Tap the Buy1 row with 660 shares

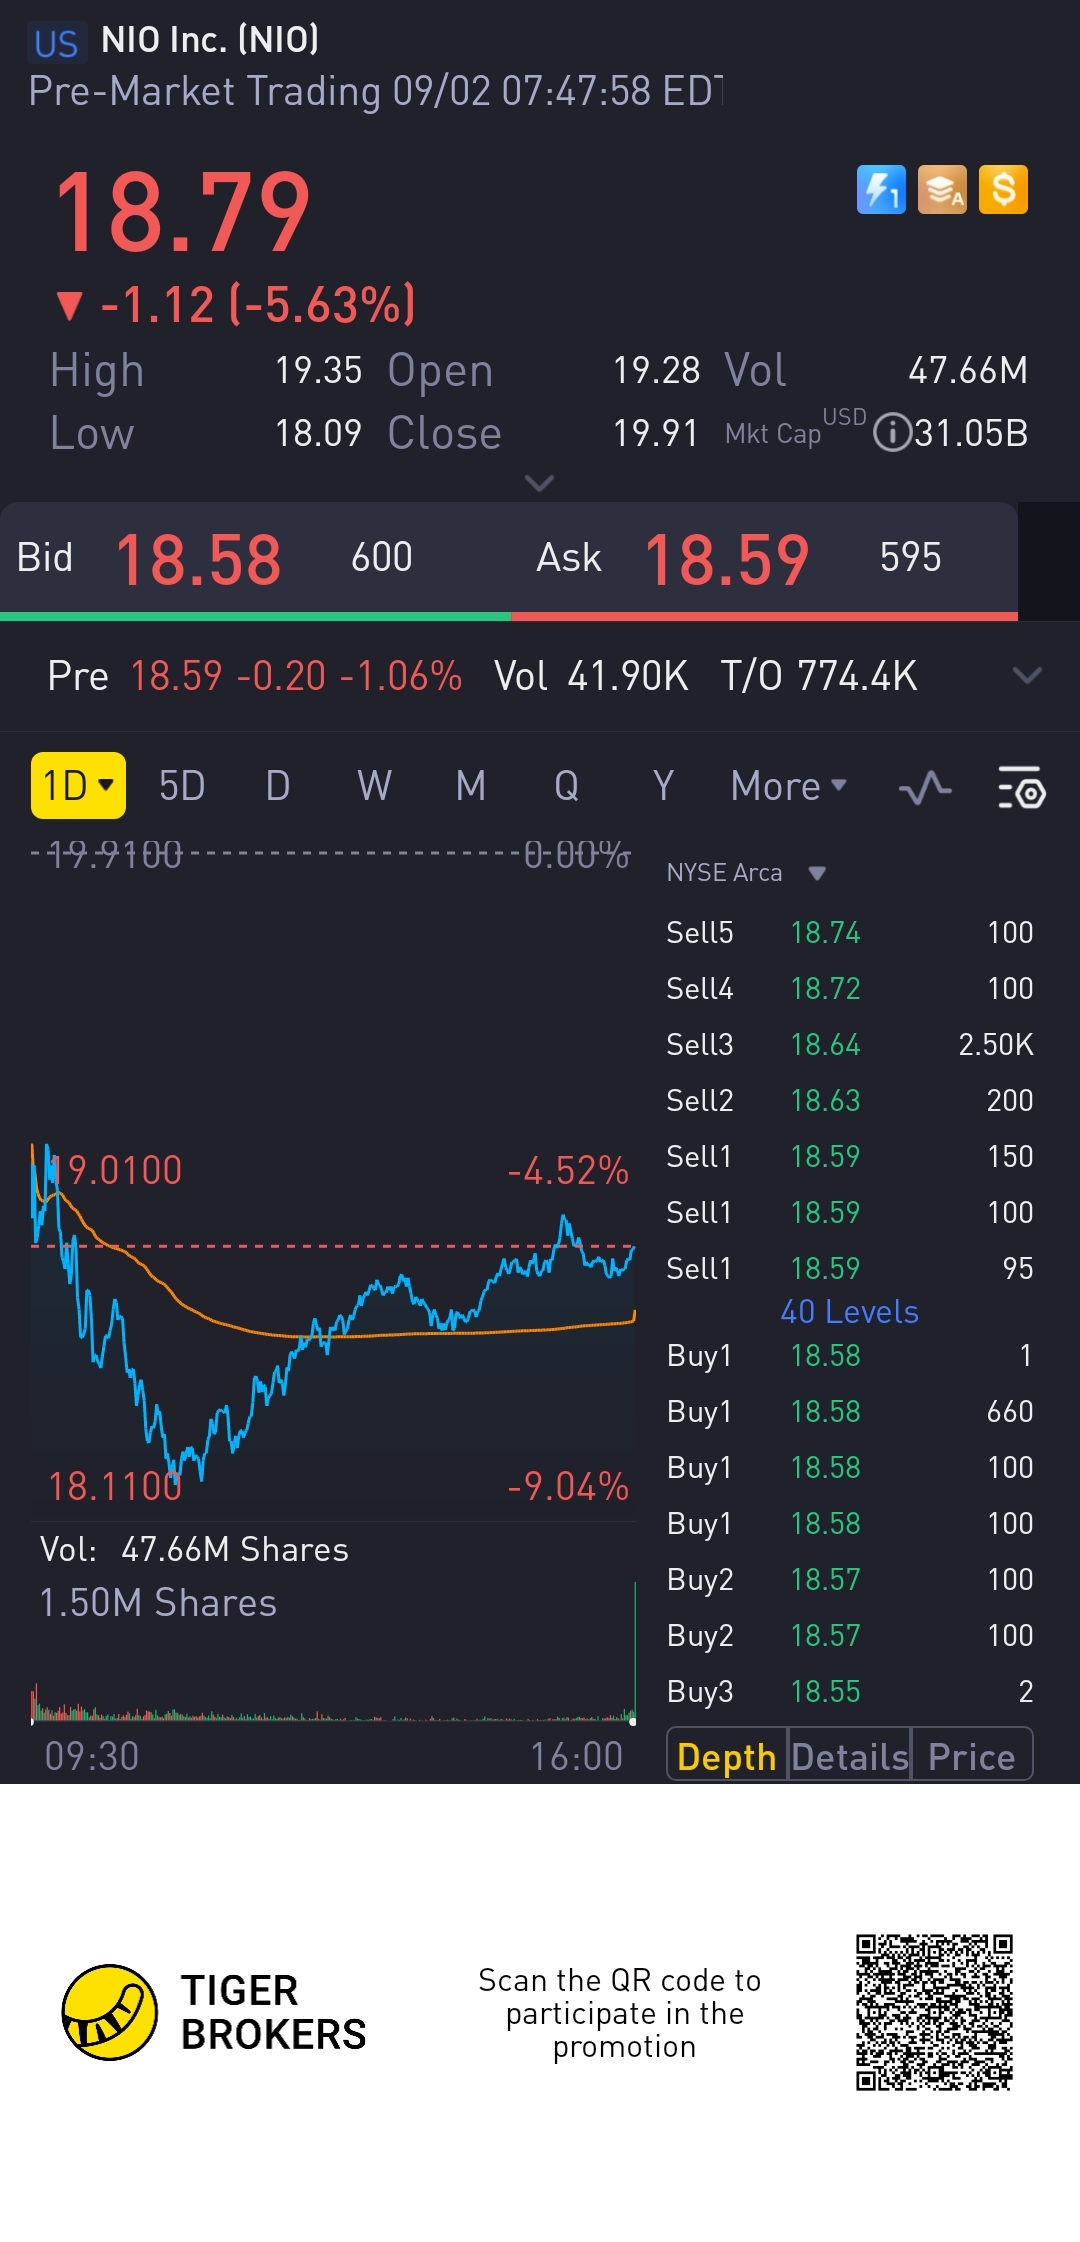(849, 1411)
